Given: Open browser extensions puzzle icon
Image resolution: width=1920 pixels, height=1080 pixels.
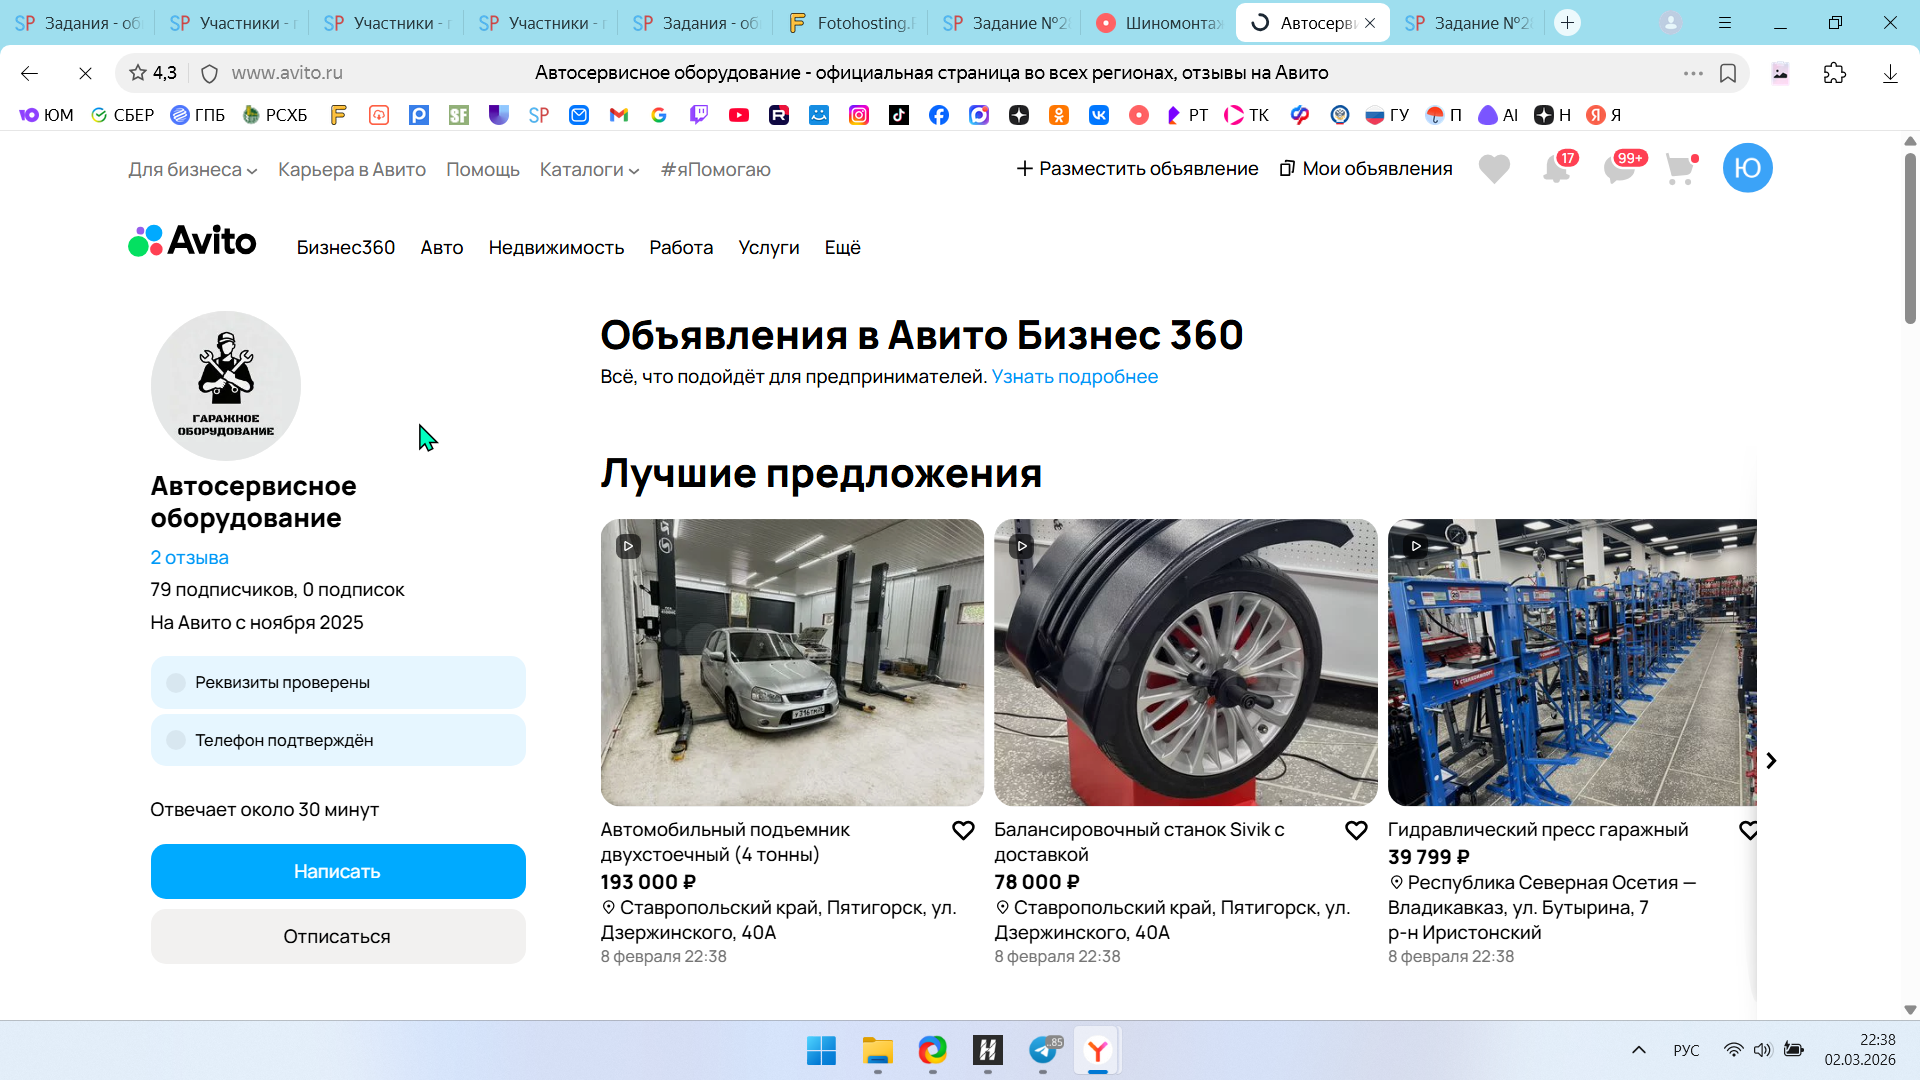Looking at the screenshot, I should [1834, 73].
